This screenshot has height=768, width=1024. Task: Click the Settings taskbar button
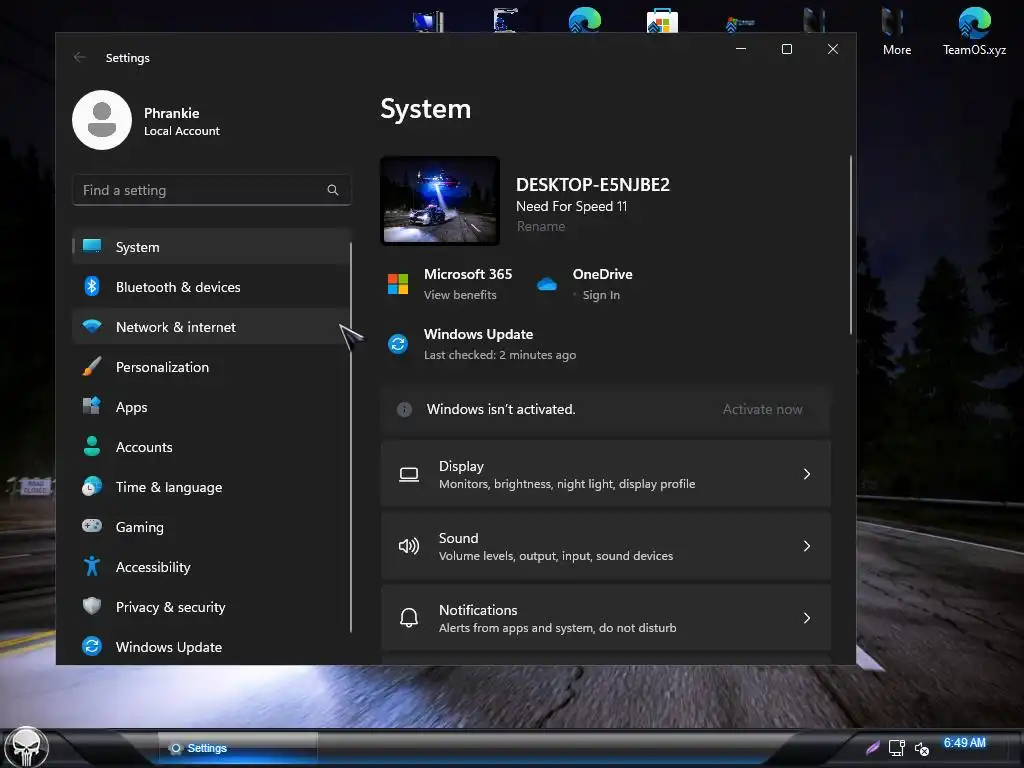tap(238, 748)
